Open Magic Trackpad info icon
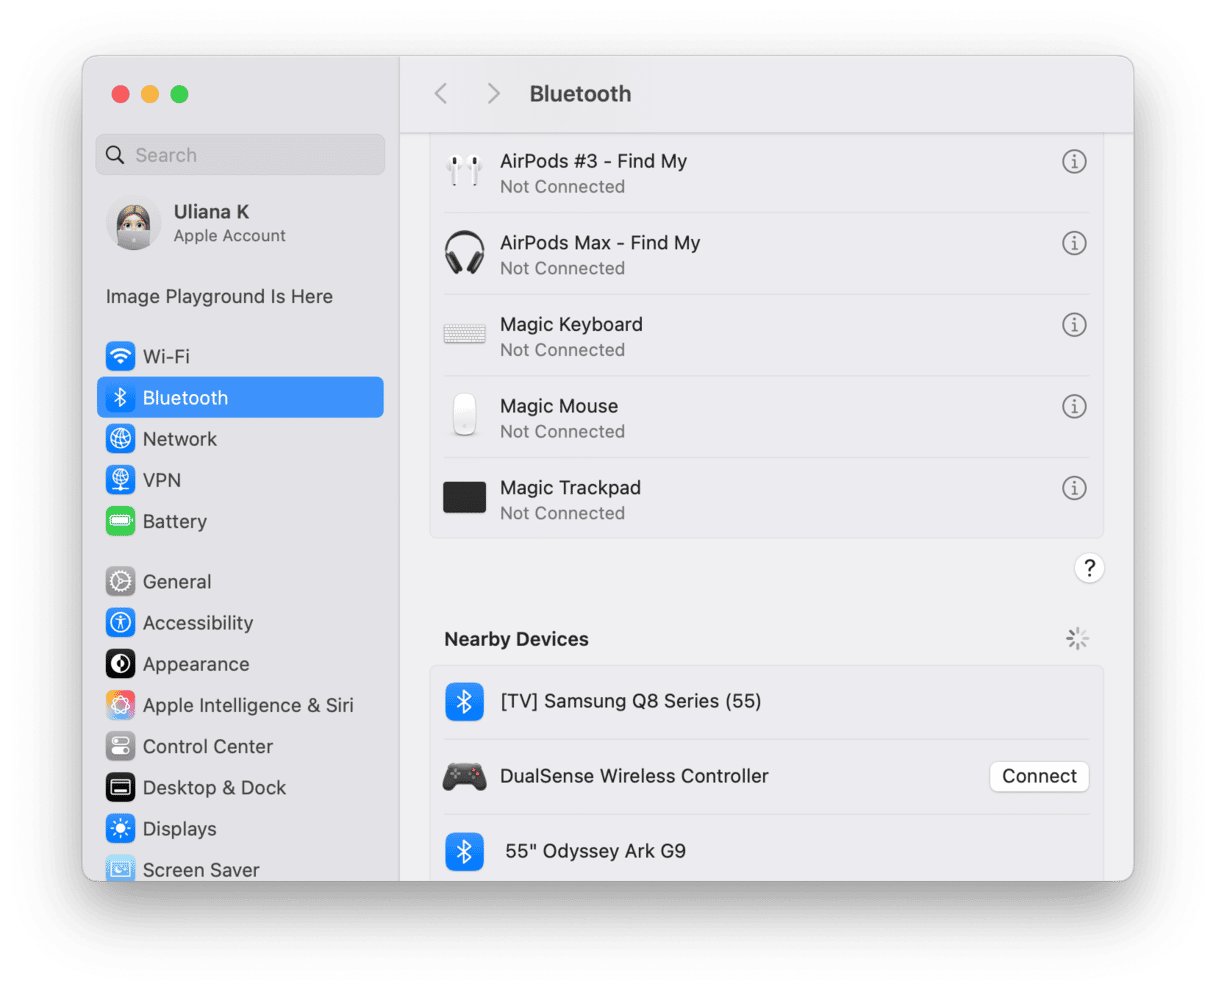1216x990 pixels. [1074, 488]
